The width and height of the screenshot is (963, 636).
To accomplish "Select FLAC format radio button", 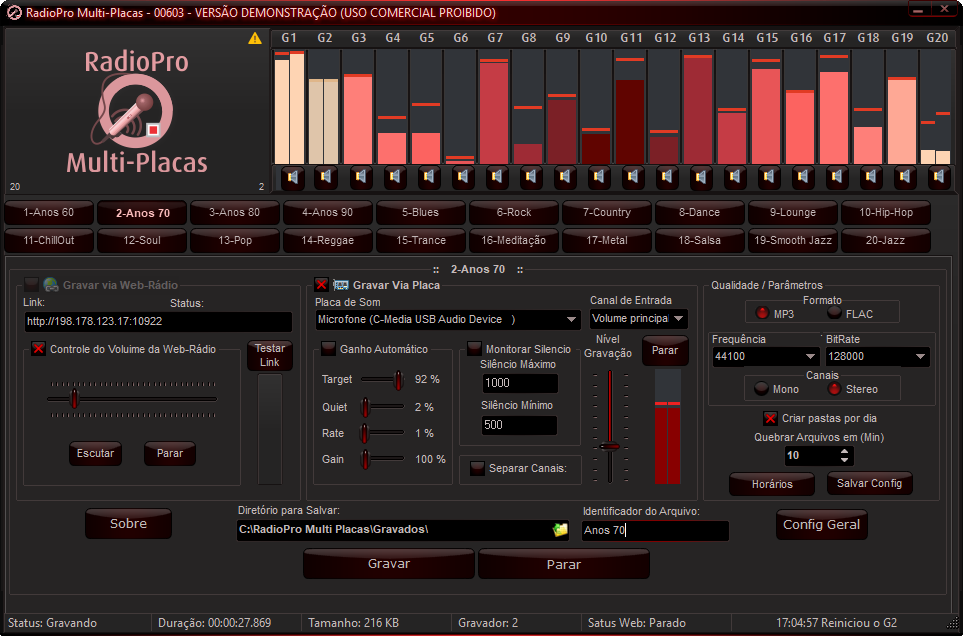I will [834, 313].
